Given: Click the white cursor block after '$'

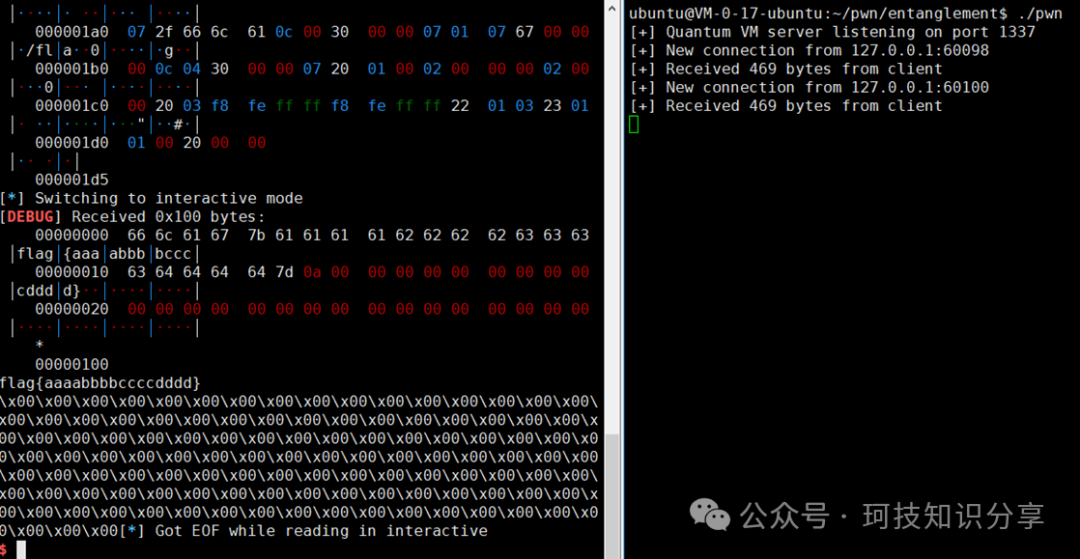Looking at the screenshot, I should (x=21, y=549).
